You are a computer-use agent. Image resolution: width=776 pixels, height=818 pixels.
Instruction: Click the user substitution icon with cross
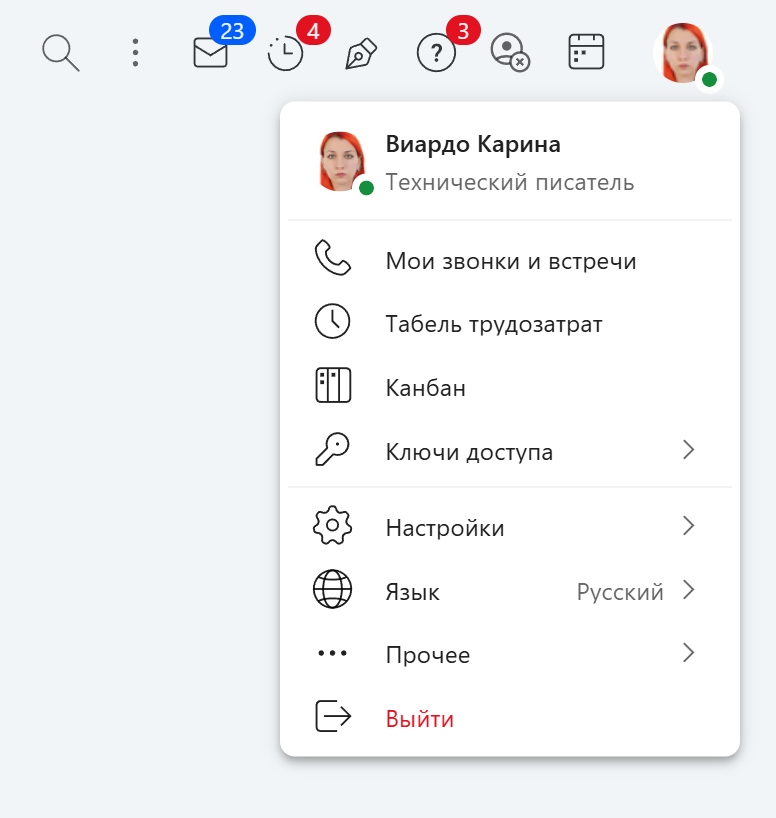click(x=510, y=53)
